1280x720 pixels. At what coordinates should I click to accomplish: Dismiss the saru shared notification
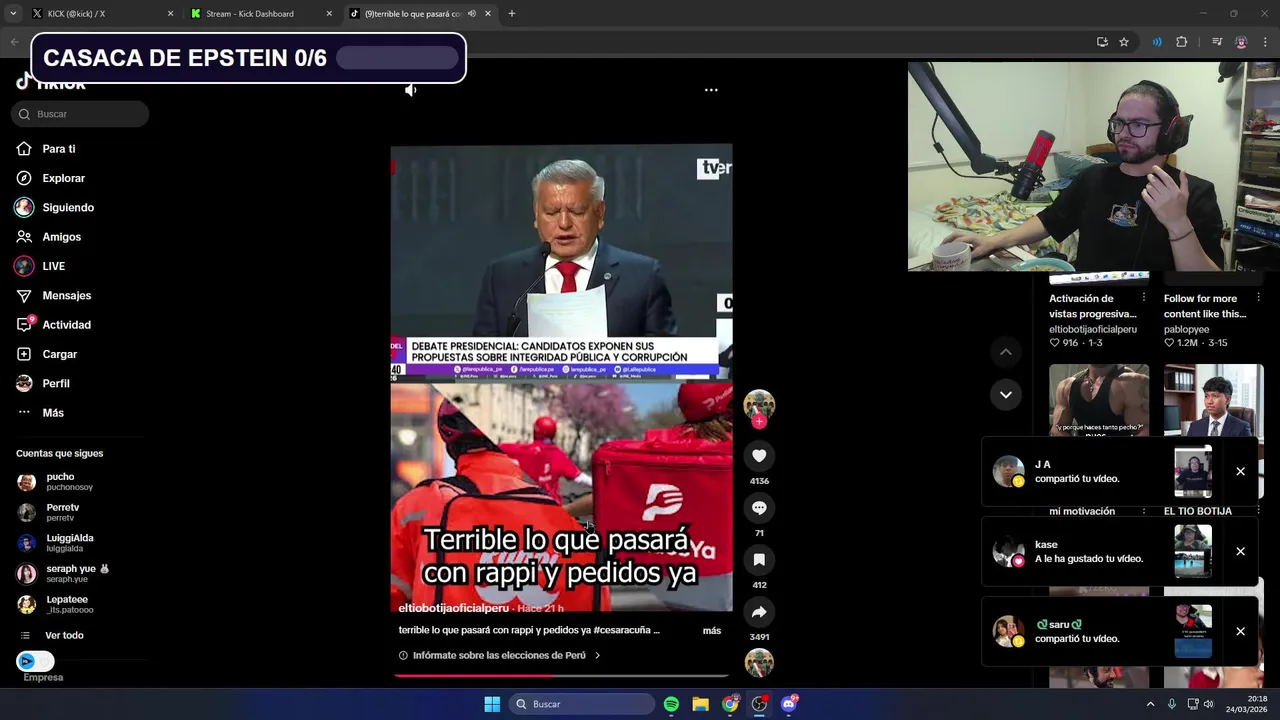coord(1240,632)
